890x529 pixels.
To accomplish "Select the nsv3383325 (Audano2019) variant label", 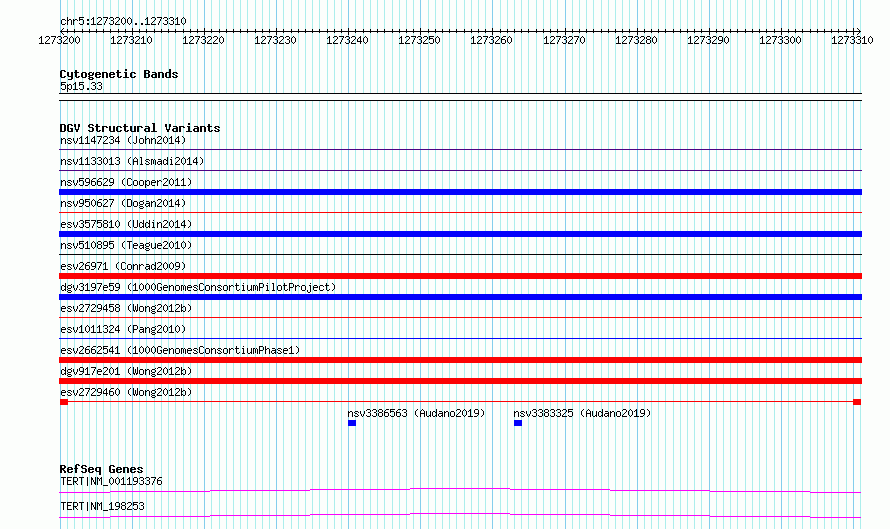I will (582, 413).
